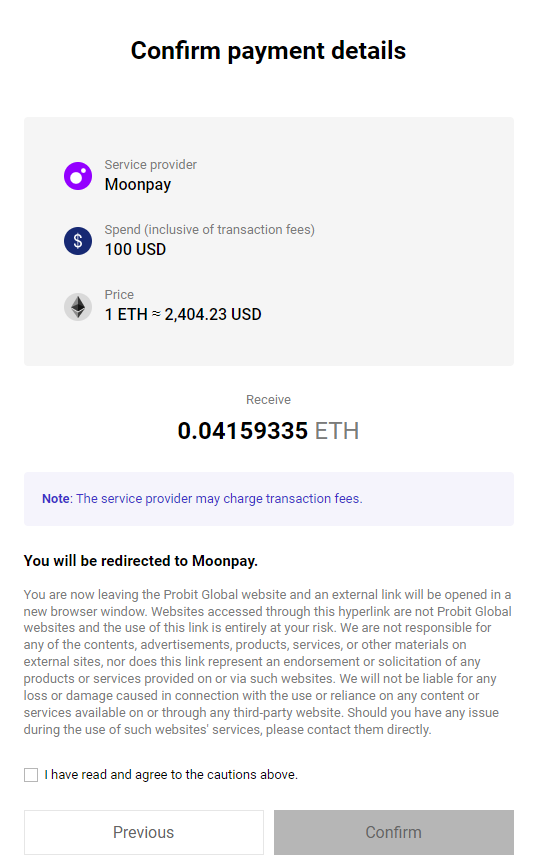Click the bold Note label

click(56, 499)
